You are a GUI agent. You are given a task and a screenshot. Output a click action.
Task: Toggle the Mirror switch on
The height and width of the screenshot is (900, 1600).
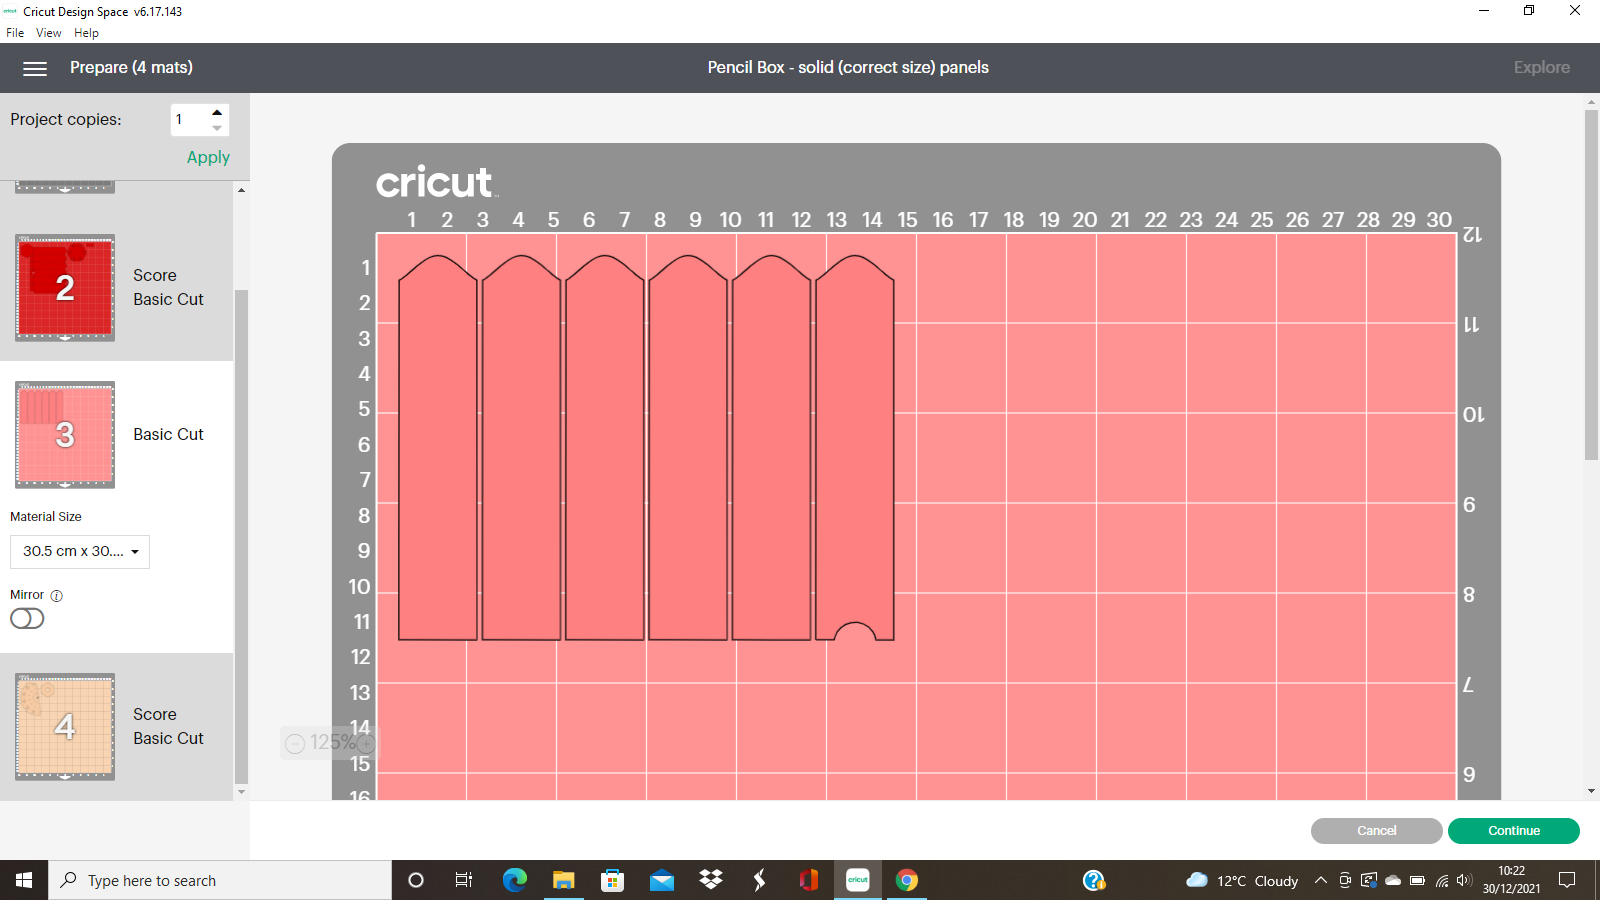pyautogui.click(x=27, y=619)
